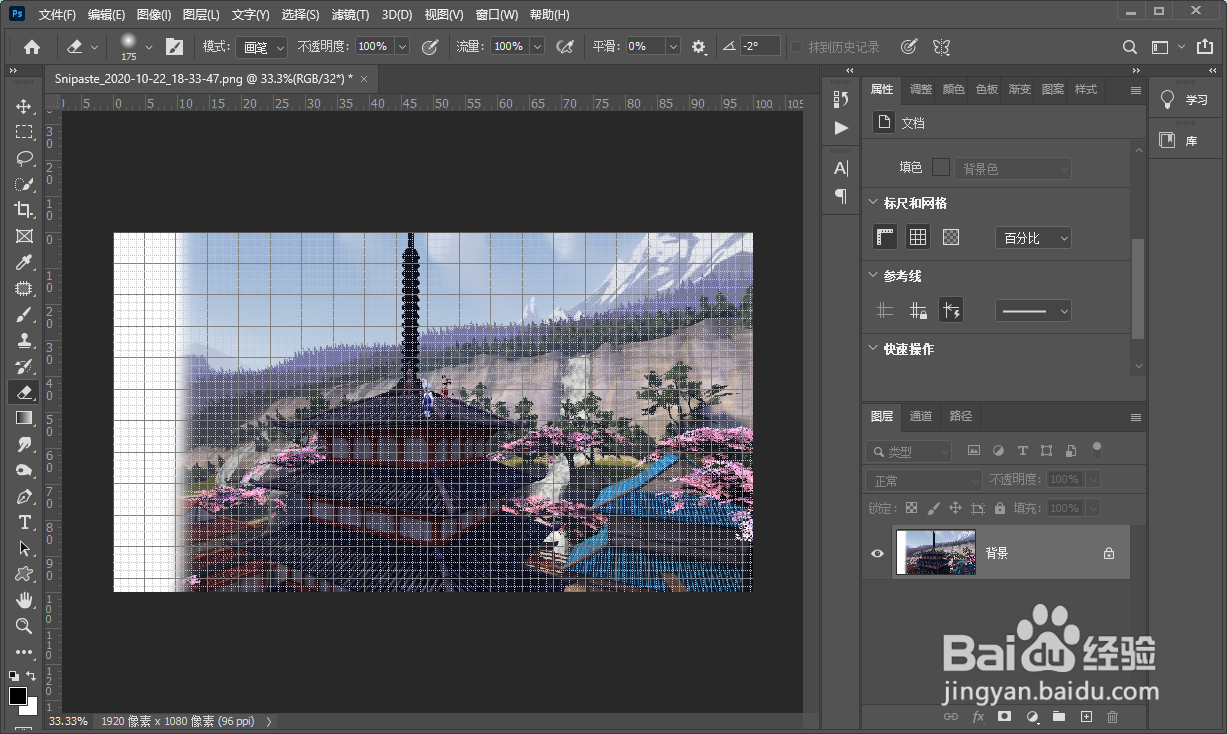The width and height of the screenshot is (1227, 734).
Task: Open the 模式 dropdown showing 画笔
Action: 264,47
